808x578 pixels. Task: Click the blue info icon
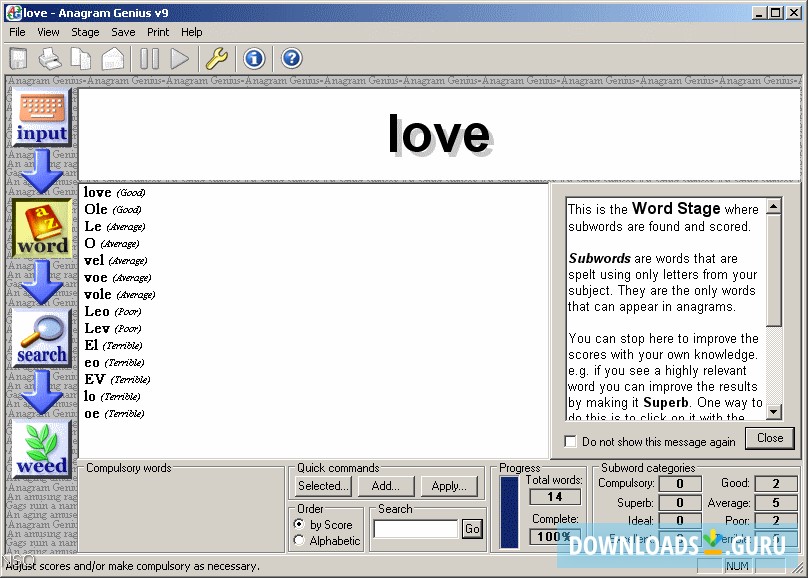coord(254,59)
